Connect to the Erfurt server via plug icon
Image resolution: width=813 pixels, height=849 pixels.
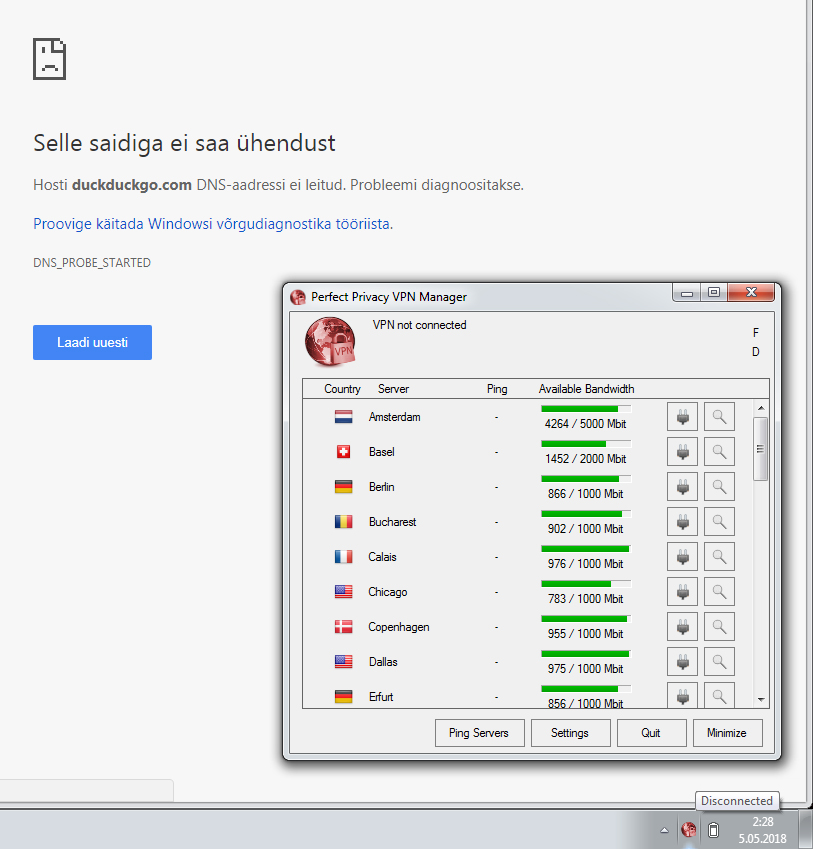pyautogui.click(x=683, y=695)
